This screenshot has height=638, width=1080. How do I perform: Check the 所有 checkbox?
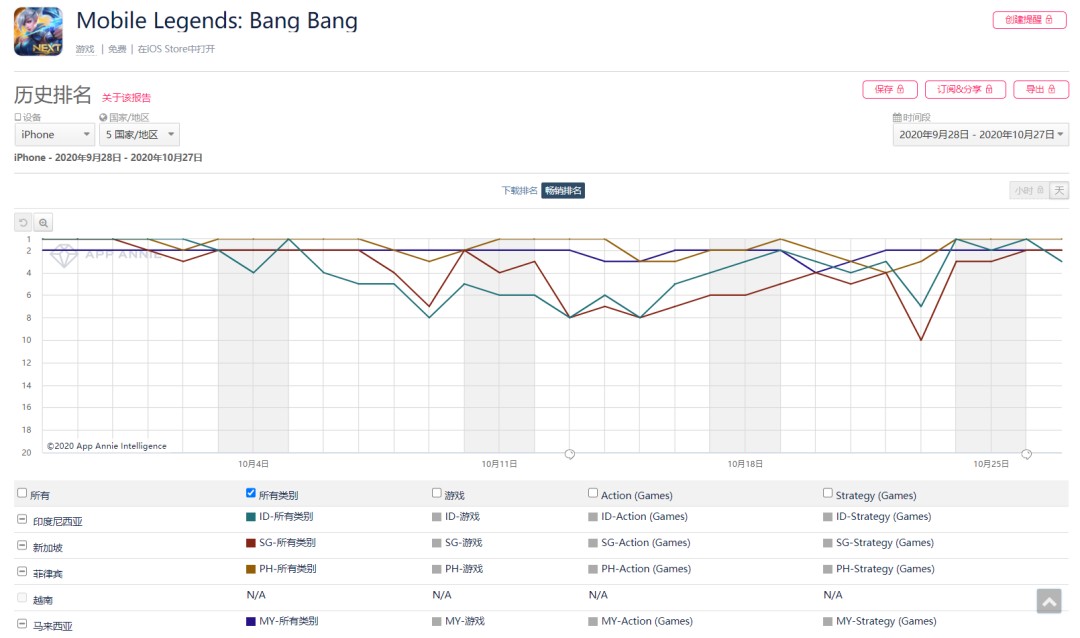pos(22,493)
